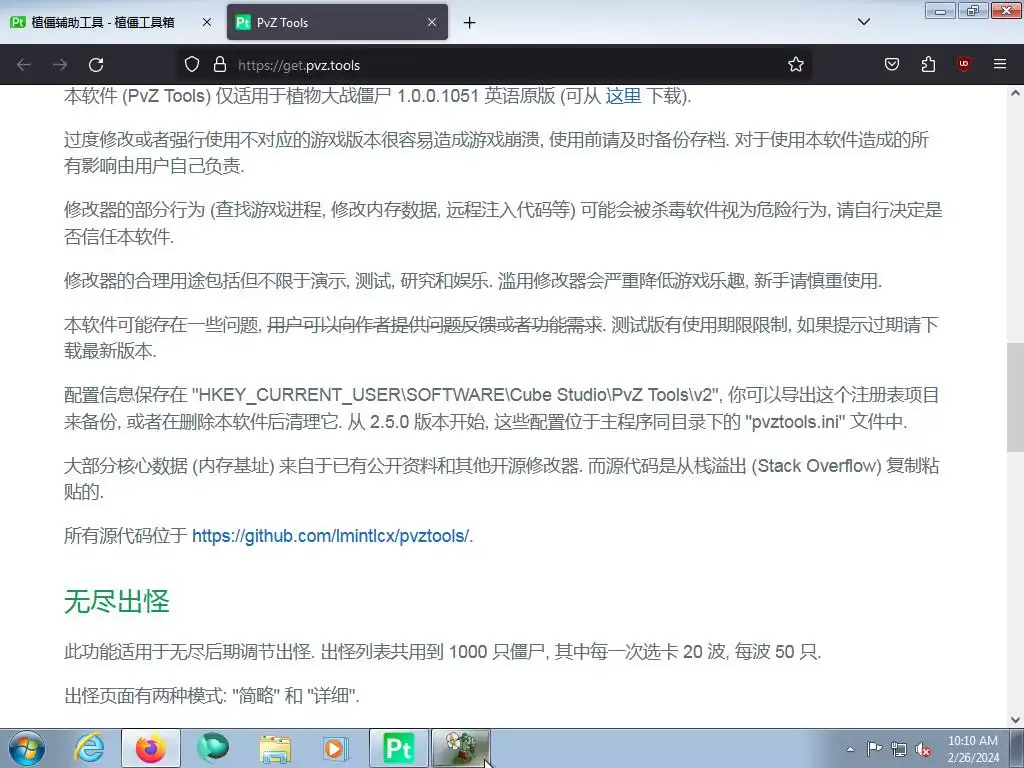
Task: Follow the 这里 download link
Action: pos(623,96)
